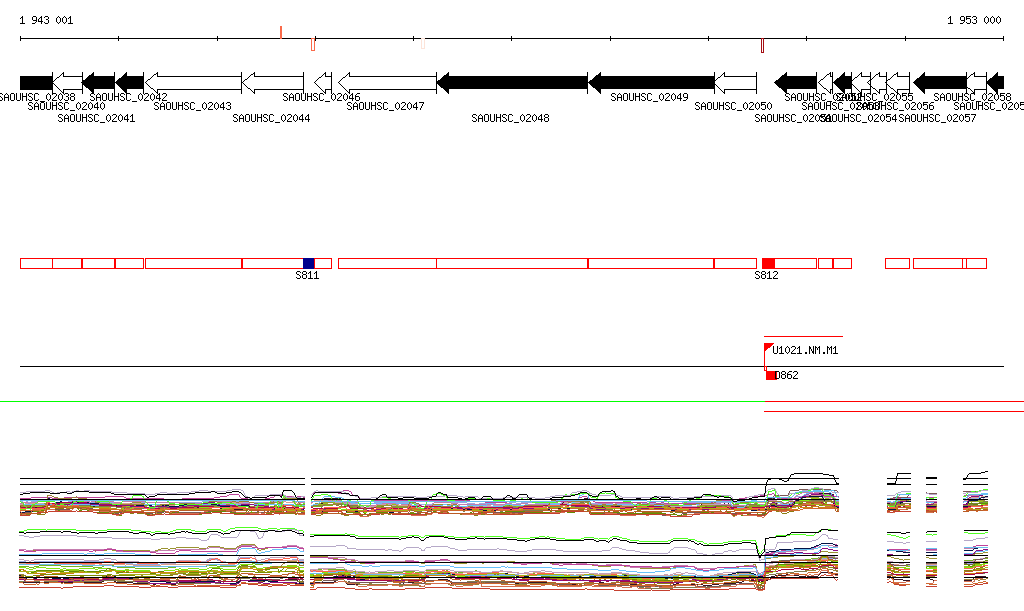Click the filled red S812 segment box
The width and height of the screenshot is (1024, 611).
point(769,264)
